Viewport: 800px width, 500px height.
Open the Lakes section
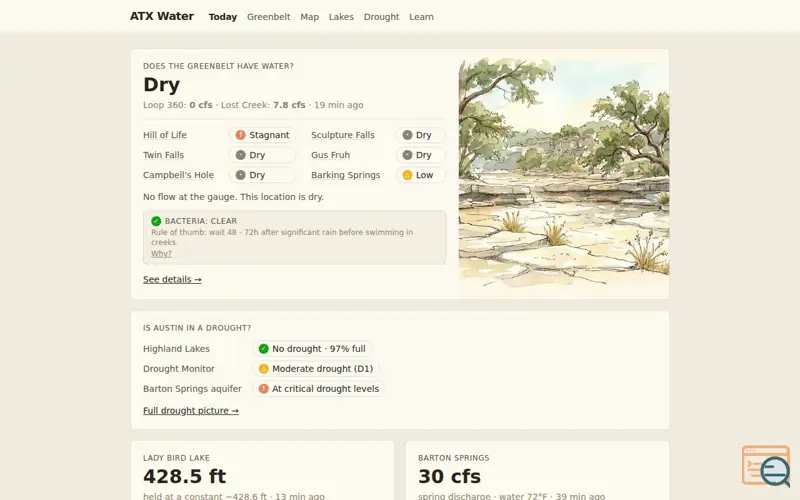click(341, 17)
